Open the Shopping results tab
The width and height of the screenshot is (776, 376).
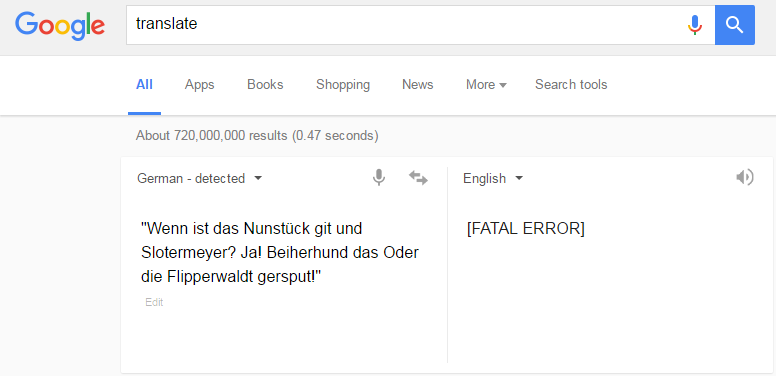pos(343,85)
